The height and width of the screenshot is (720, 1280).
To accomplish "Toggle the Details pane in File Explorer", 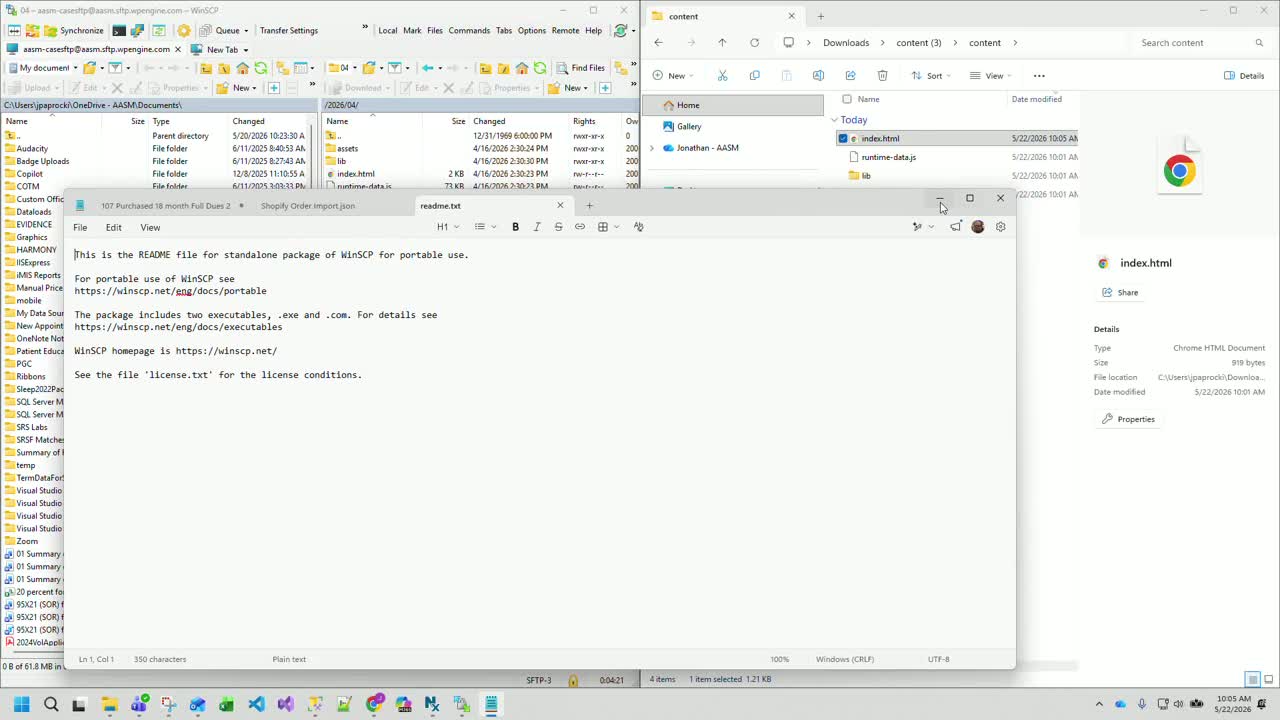I will click(x=1244, y=76).
